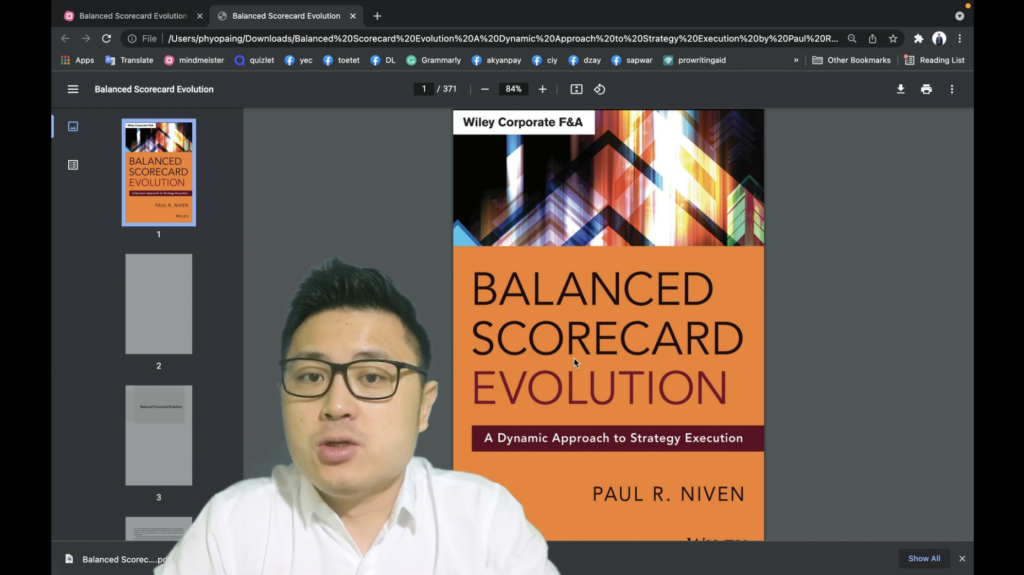
Task: Open the mindmeister bookmark
Action: pyautogui.click(x=194, y=60)
